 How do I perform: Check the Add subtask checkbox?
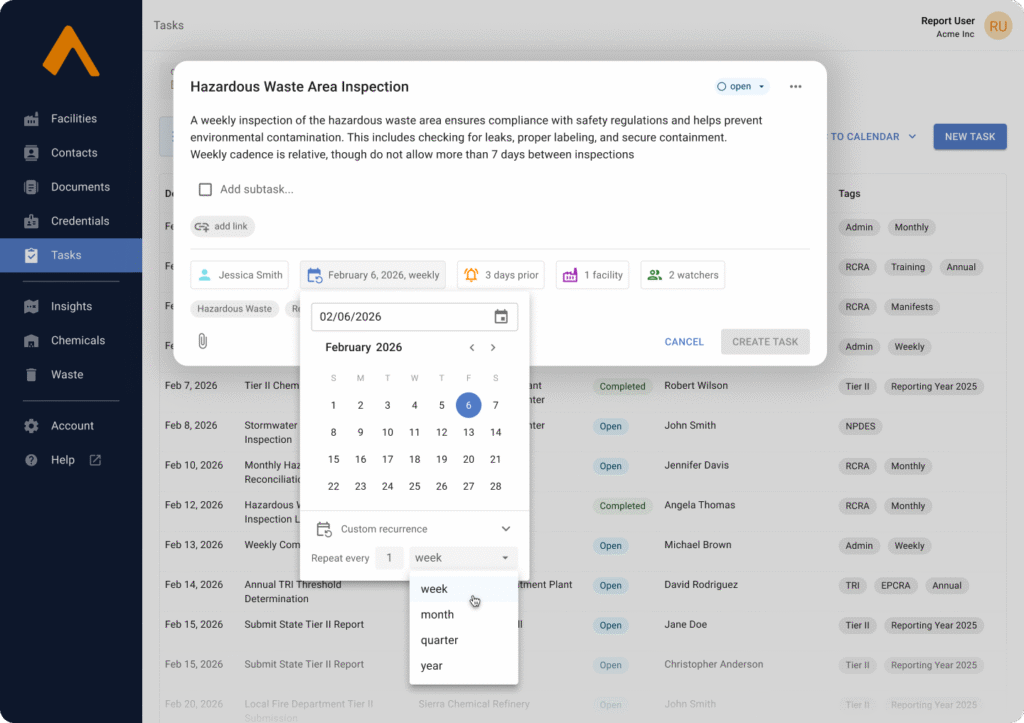pos(205,190)
